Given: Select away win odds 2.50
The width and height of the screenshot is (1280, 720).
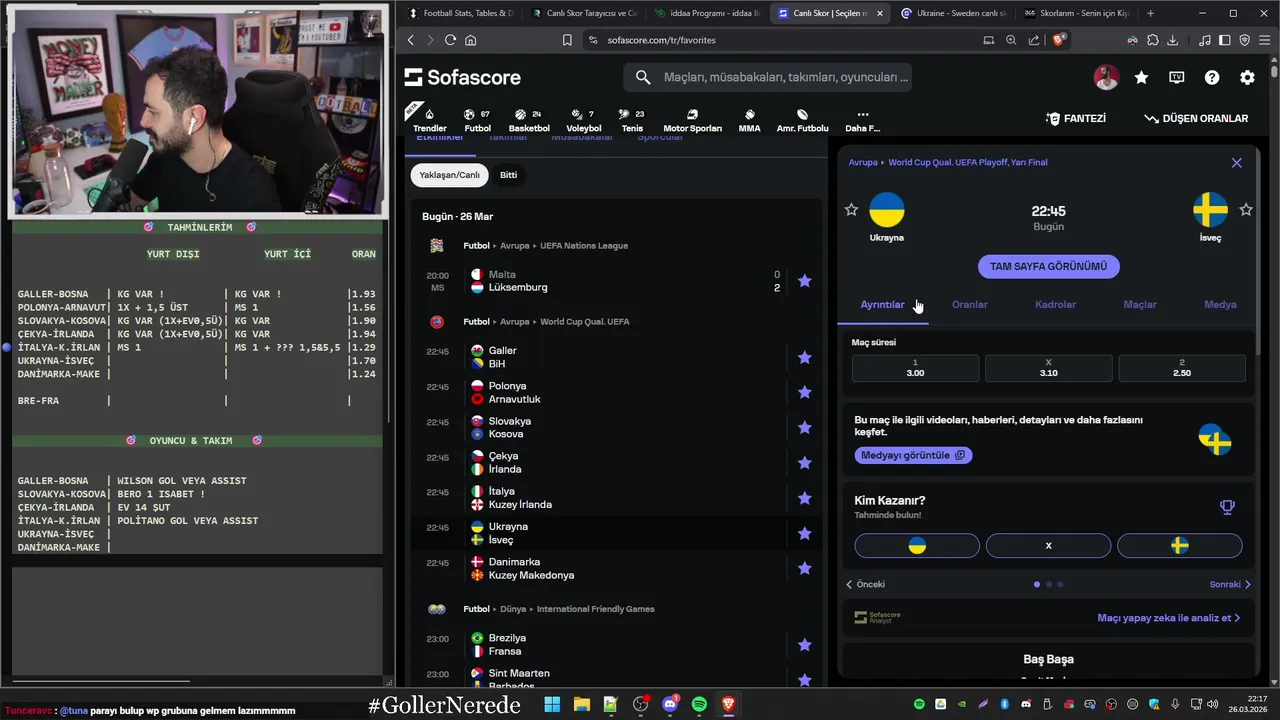Looking at the screenshot, I should 1182,368.
